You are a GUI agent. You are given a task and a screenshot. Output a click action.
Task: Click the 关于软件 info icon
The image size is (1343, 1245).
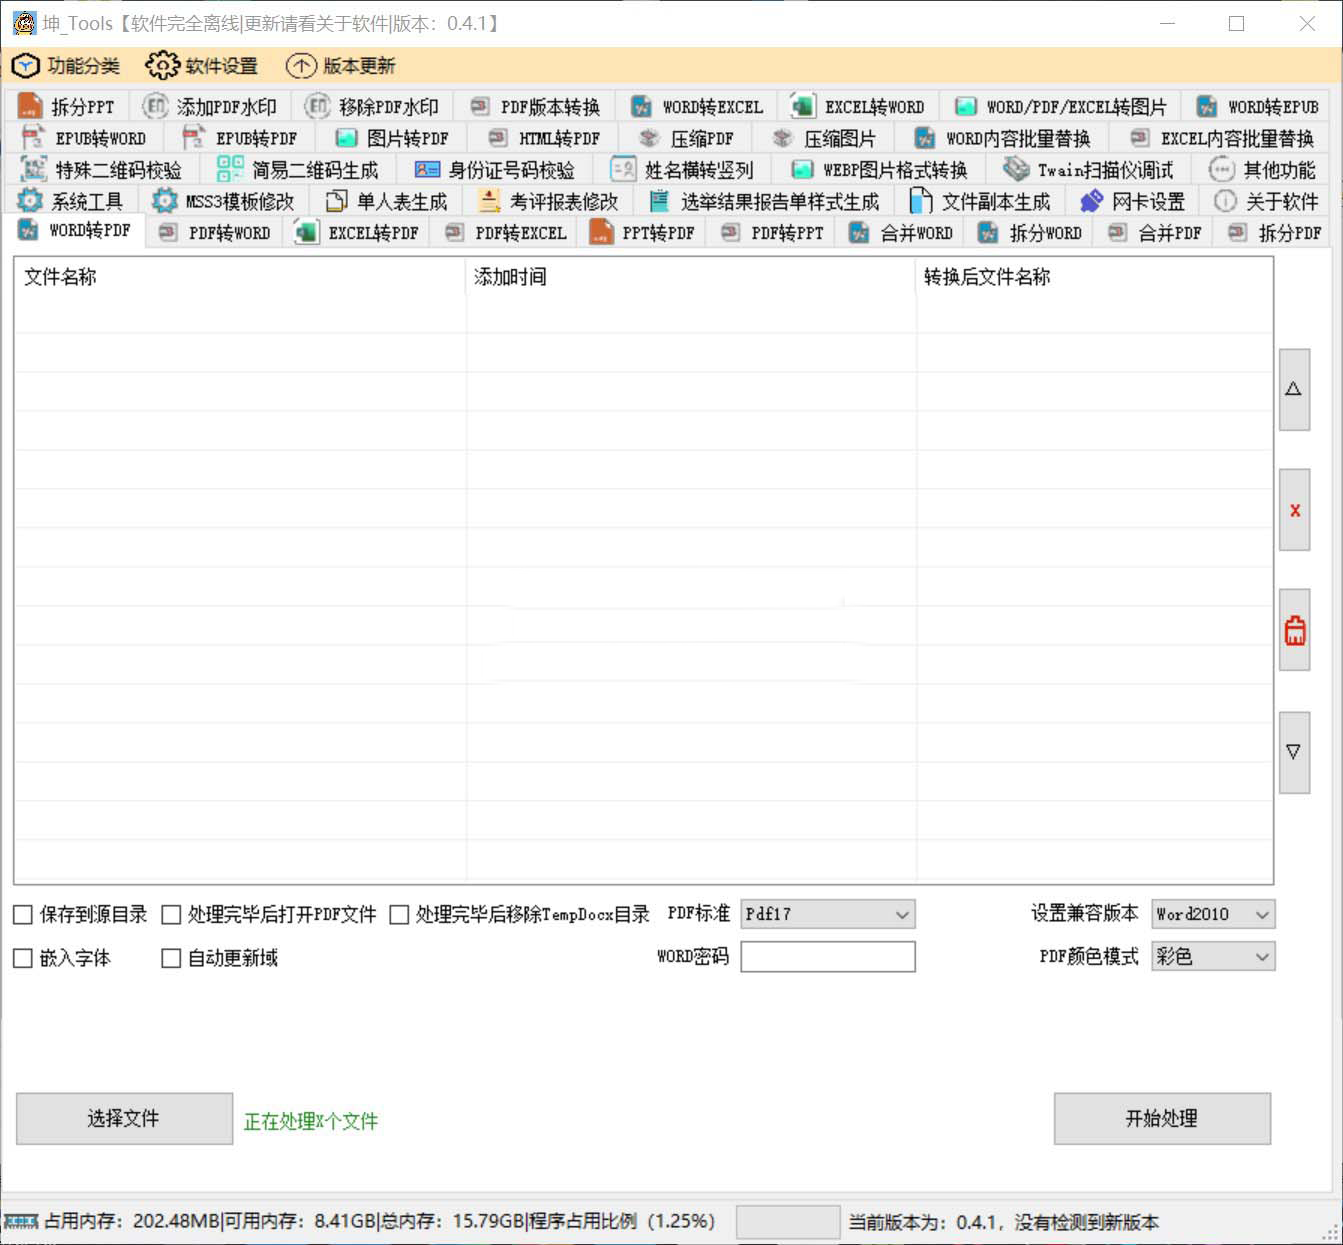point(1225,201)
